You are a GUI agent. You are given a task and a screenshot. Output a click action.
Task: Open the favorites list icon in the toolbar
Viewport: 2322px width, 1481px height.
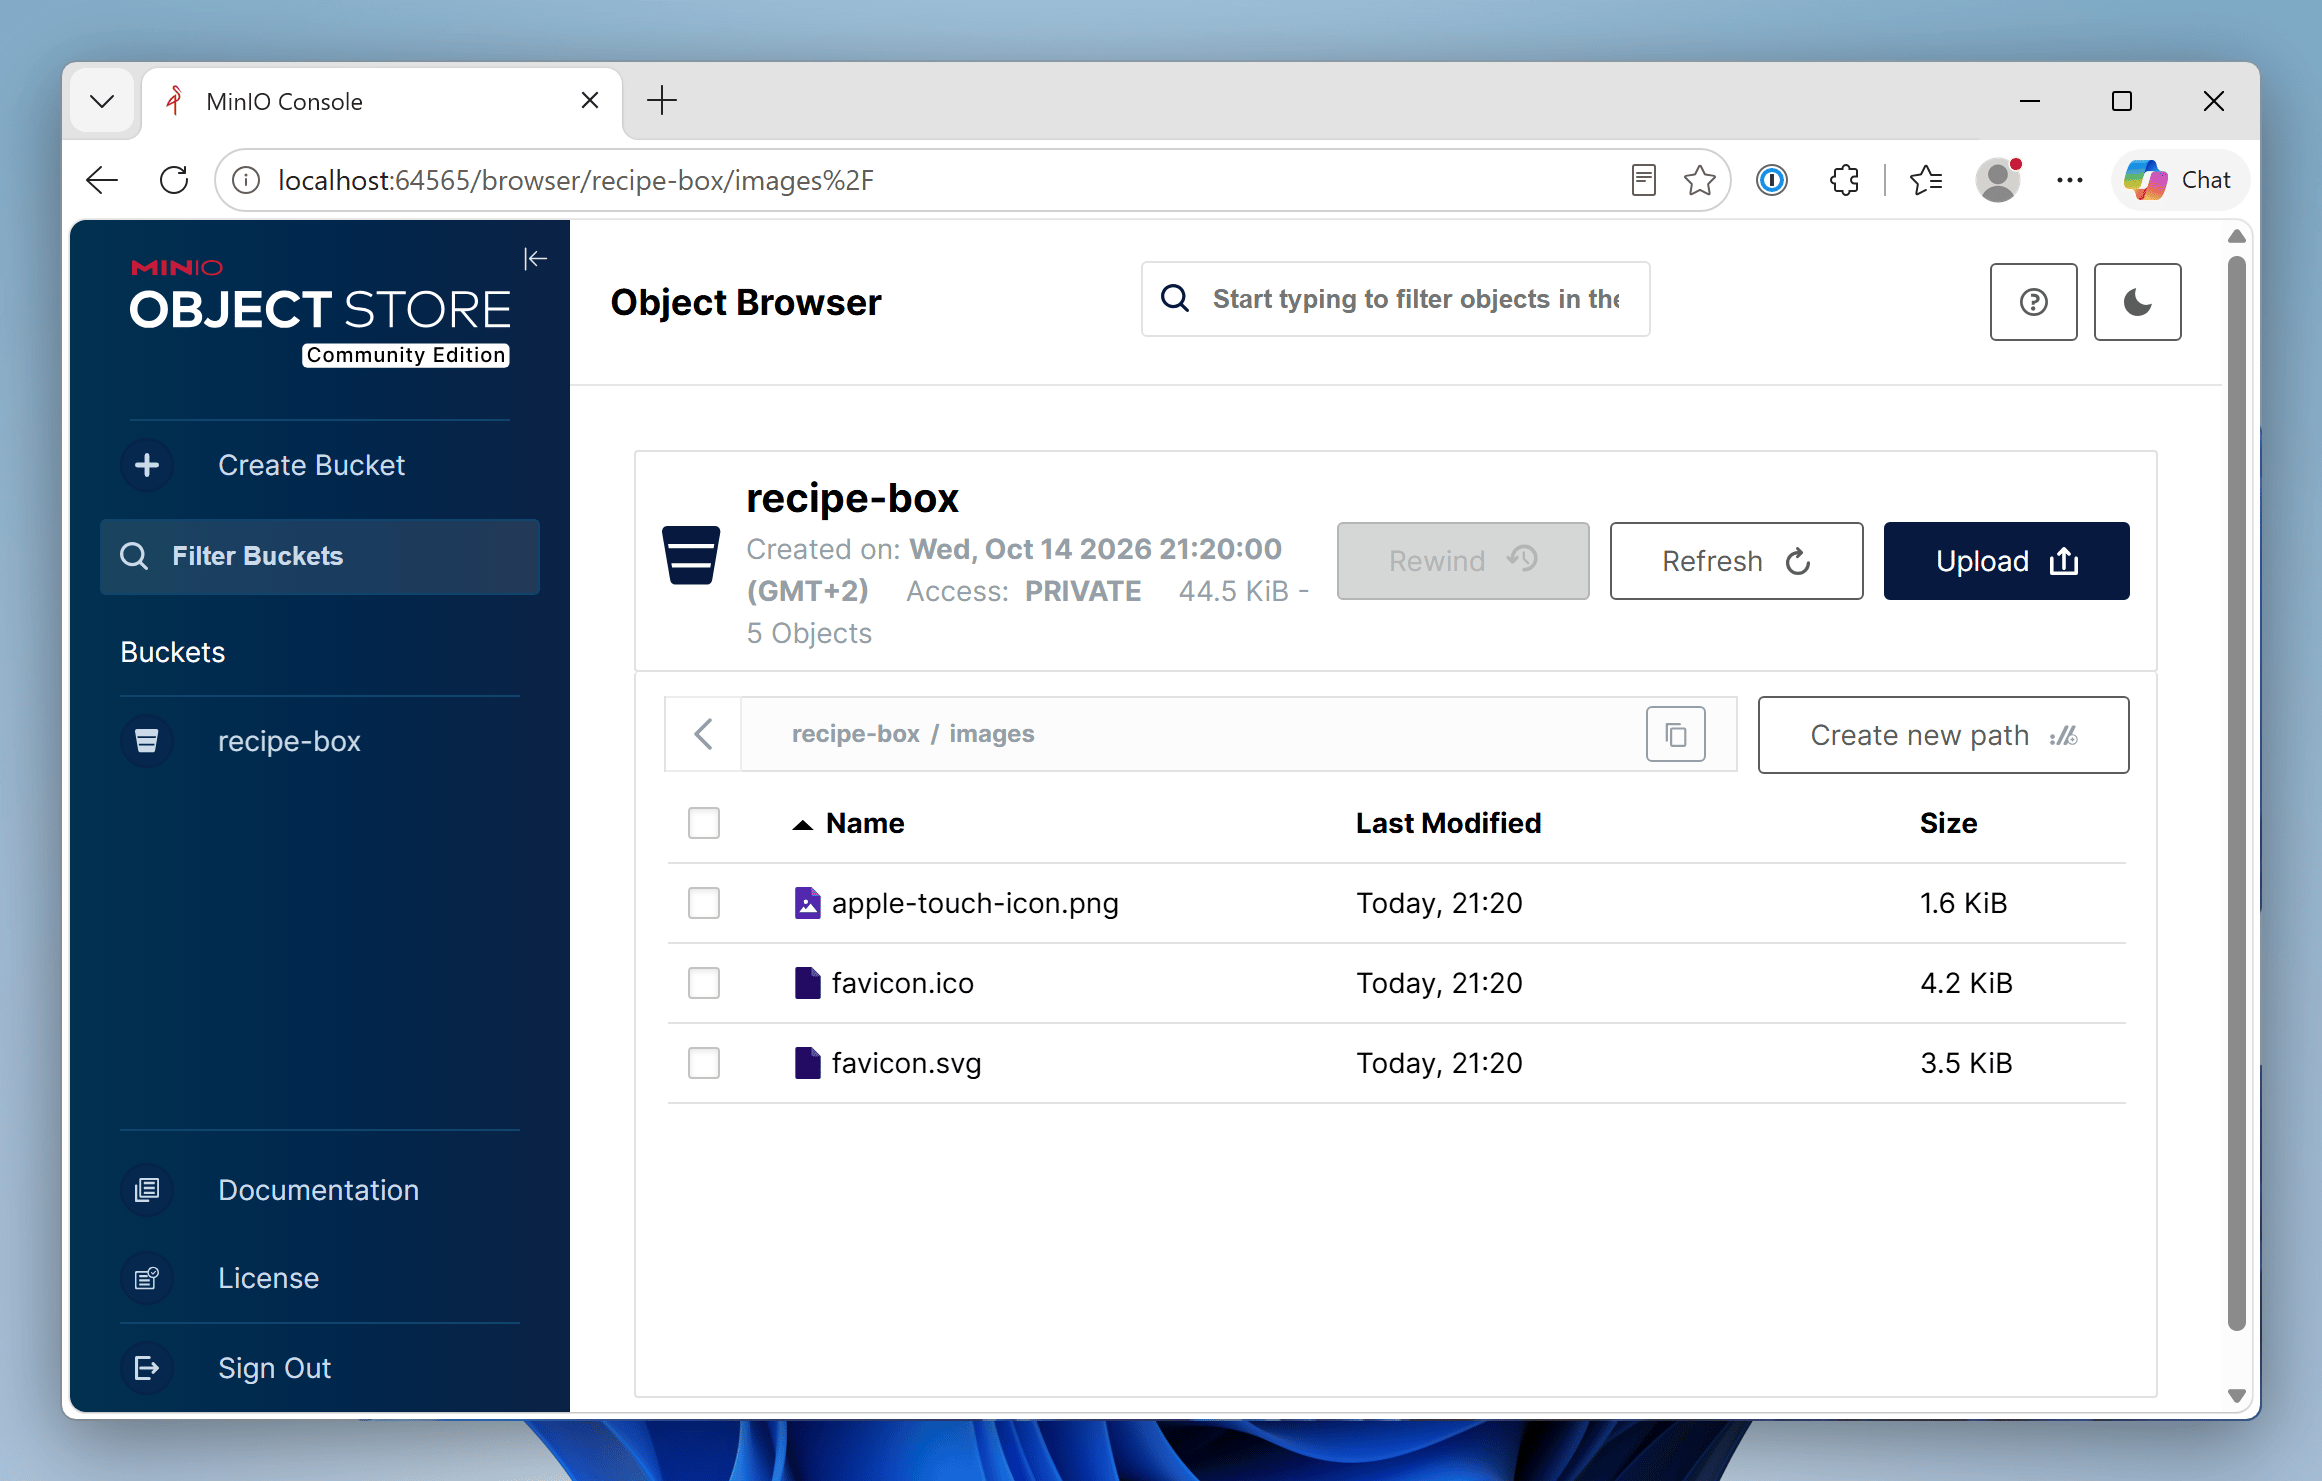pyautogui.click(x=1925, y=180)
